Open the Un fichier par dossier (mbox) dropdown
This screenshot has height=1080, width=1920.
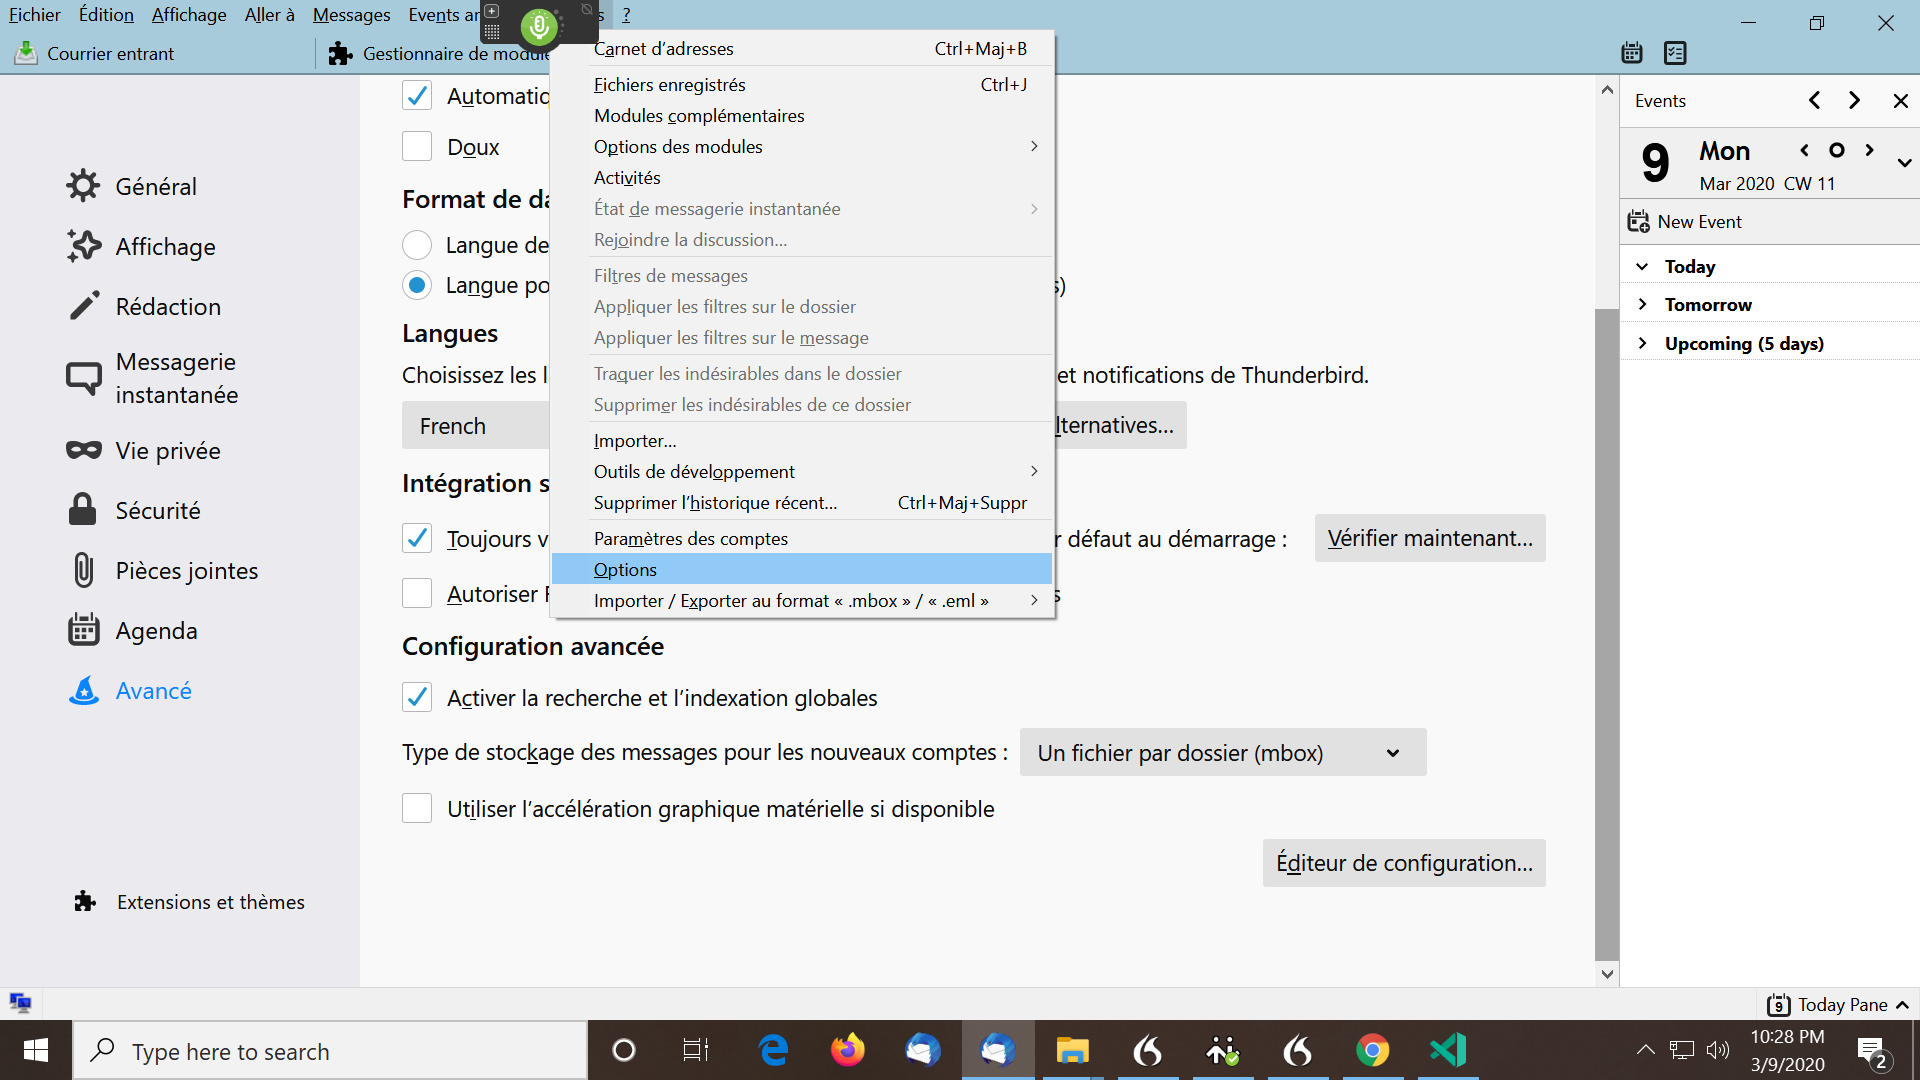1222,752
